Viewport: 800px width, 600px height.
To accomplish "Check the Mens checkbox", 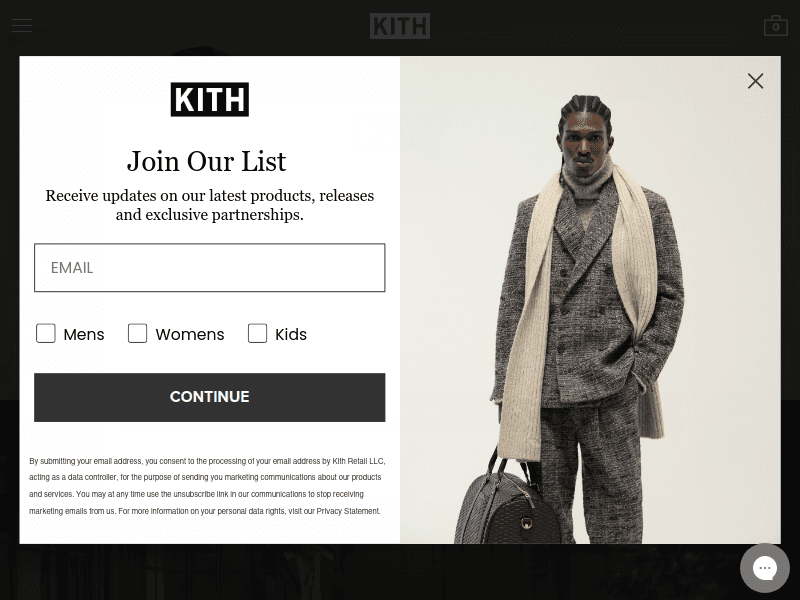I will pos(45,334).
